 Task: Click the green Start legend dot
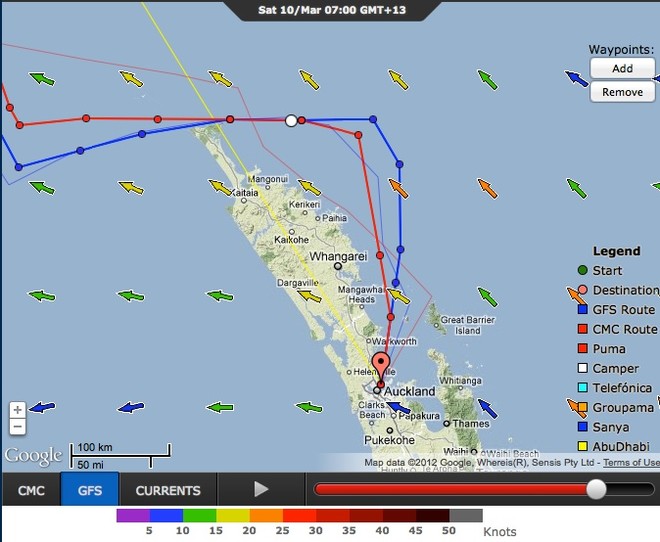583,270
